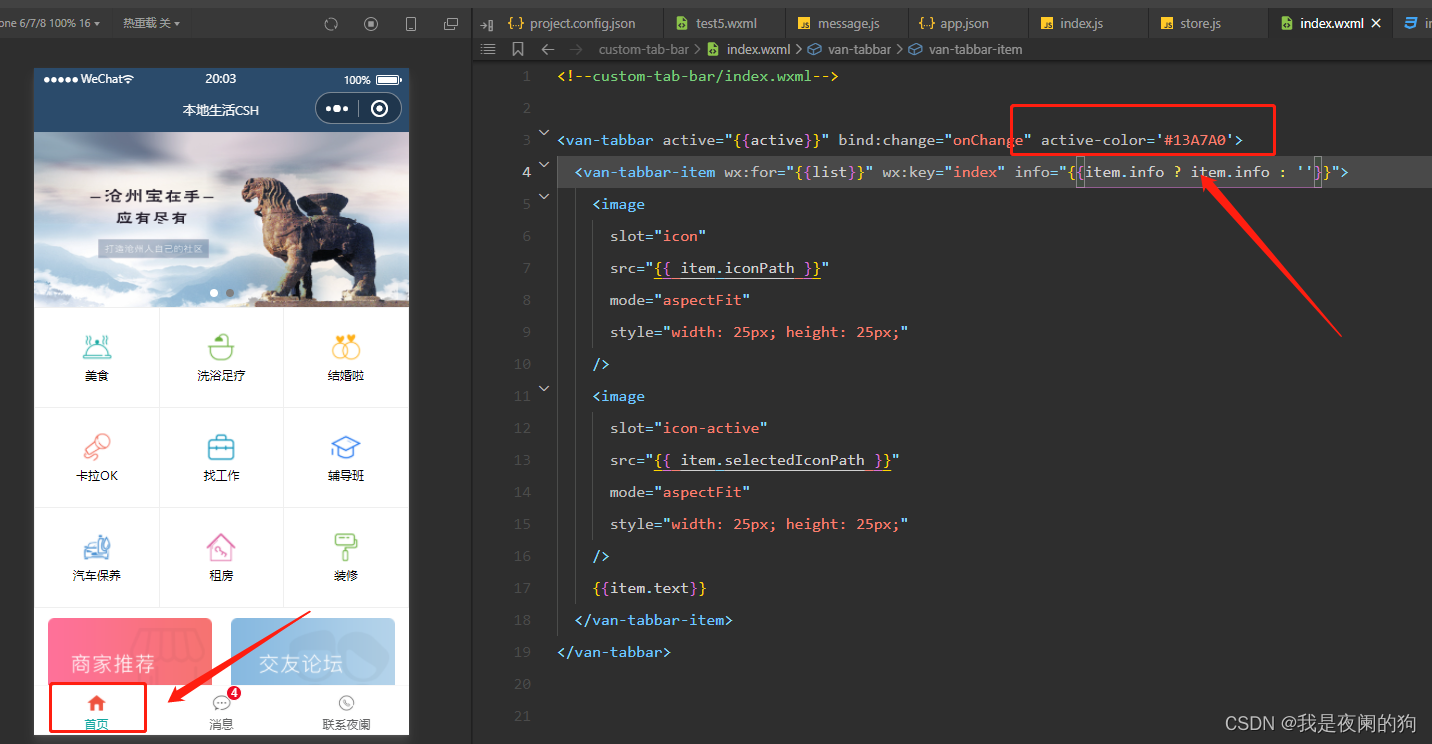Navigate back with editor left arrow
1432x744 pixels.
tap(547, 49)
